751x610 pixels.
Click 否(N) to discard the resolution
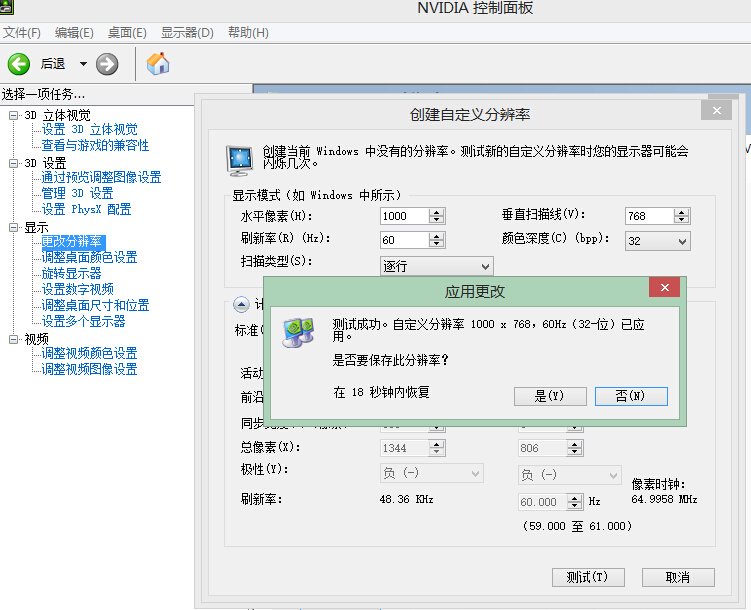point(631,396)
